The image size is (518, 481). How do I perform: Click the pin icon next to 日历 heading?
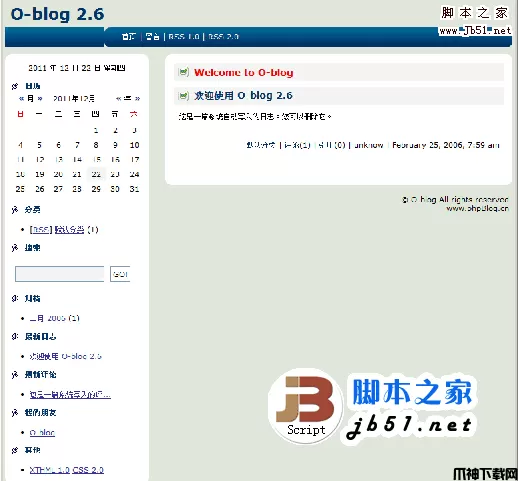point(15,86)
